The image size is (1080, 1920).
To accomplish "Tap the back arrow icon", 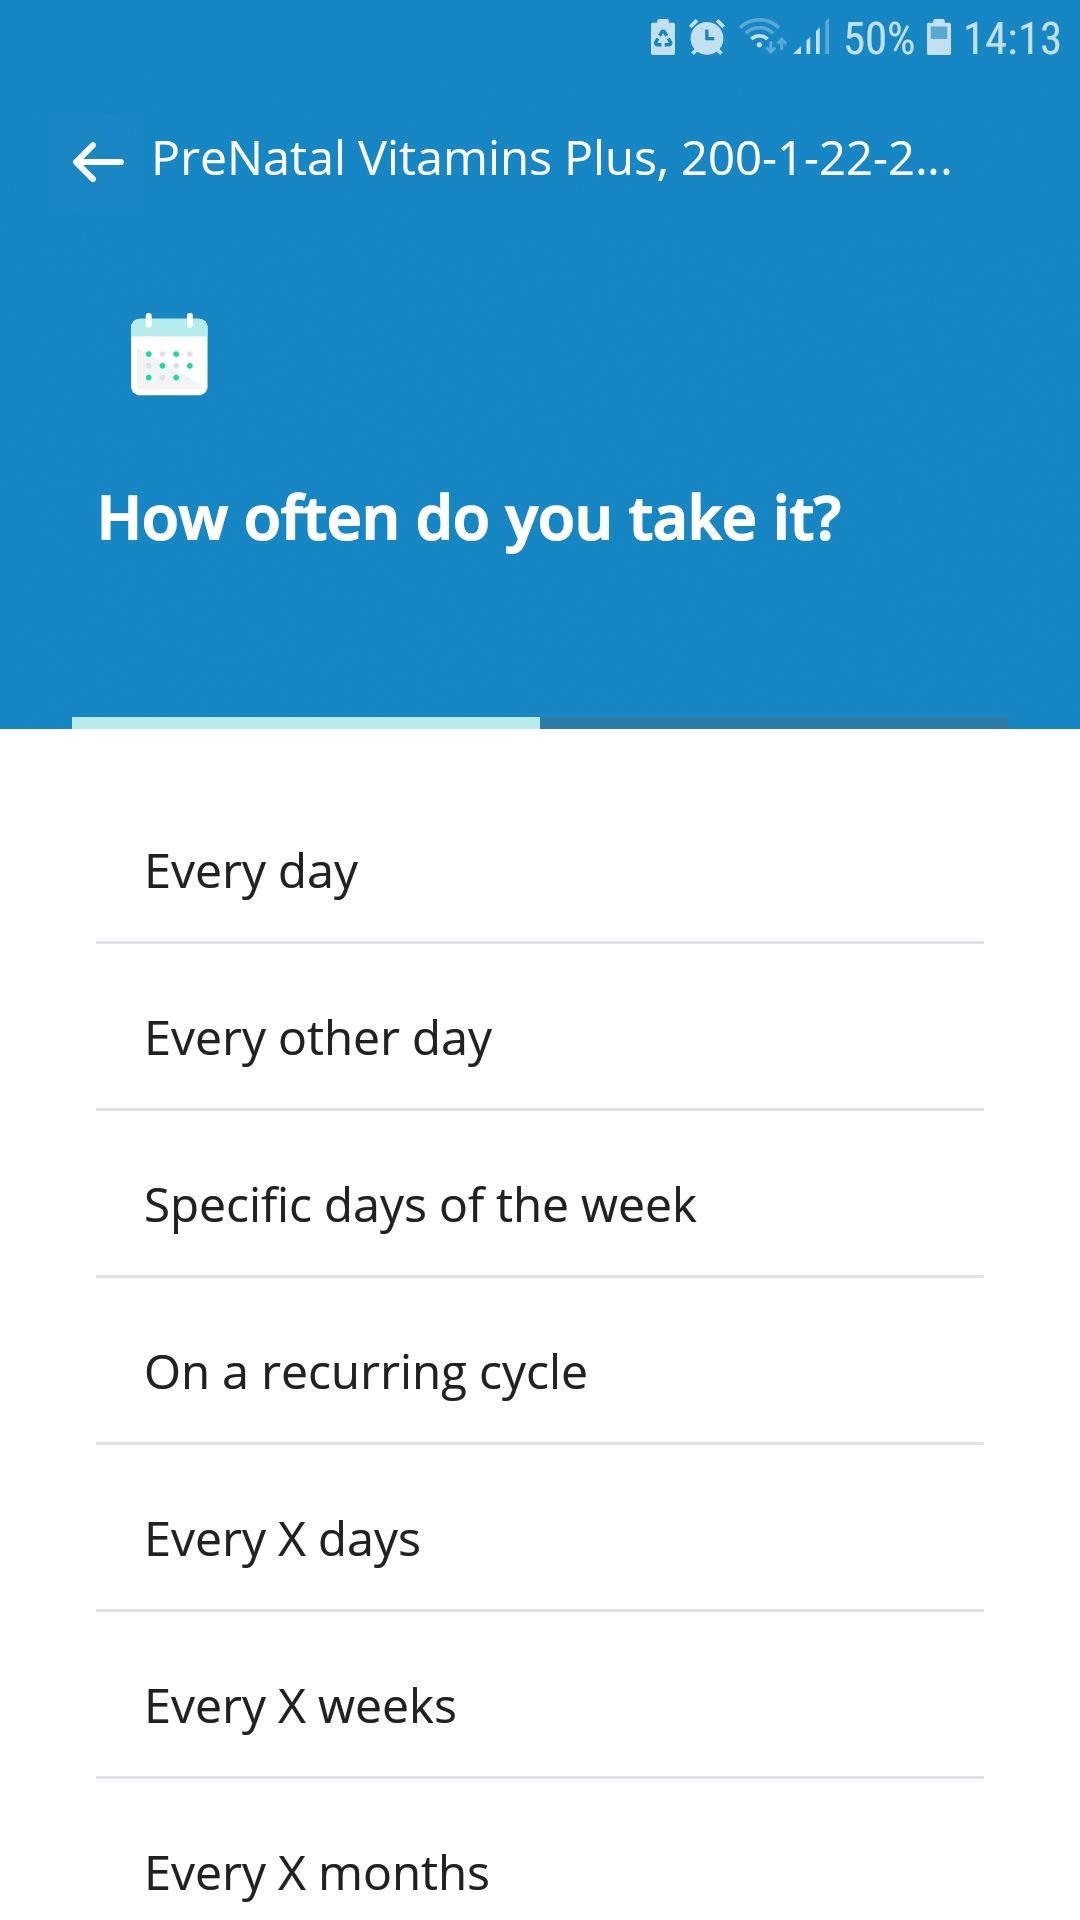I will click(x=98, y=160).
